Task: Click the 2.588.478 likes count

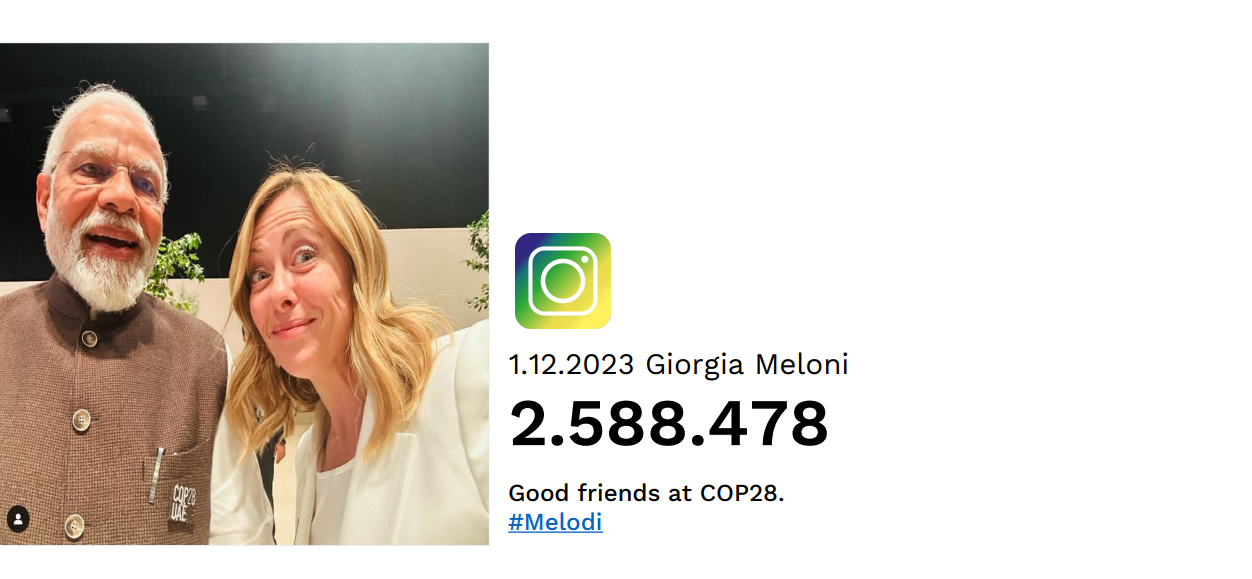Action: tap(669, 423)
